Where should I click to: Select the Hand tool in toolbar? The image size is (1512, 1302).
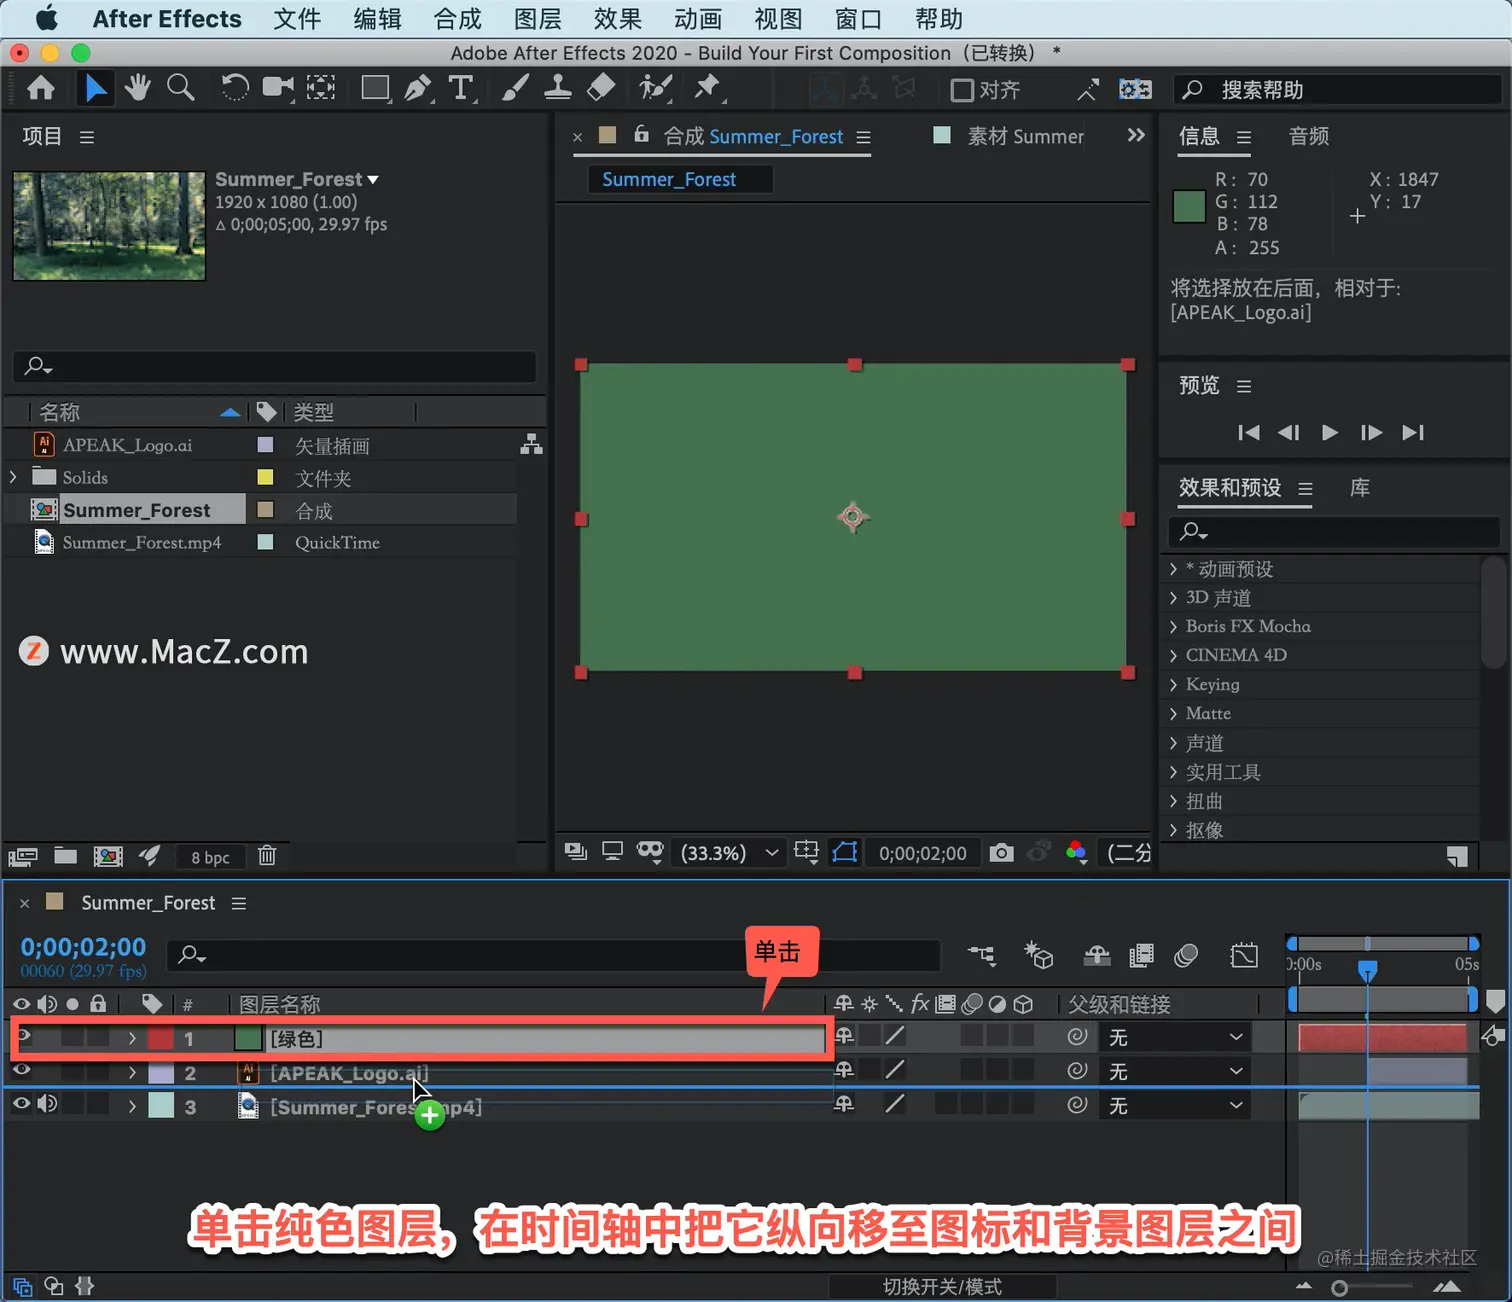tap(138, 88)
